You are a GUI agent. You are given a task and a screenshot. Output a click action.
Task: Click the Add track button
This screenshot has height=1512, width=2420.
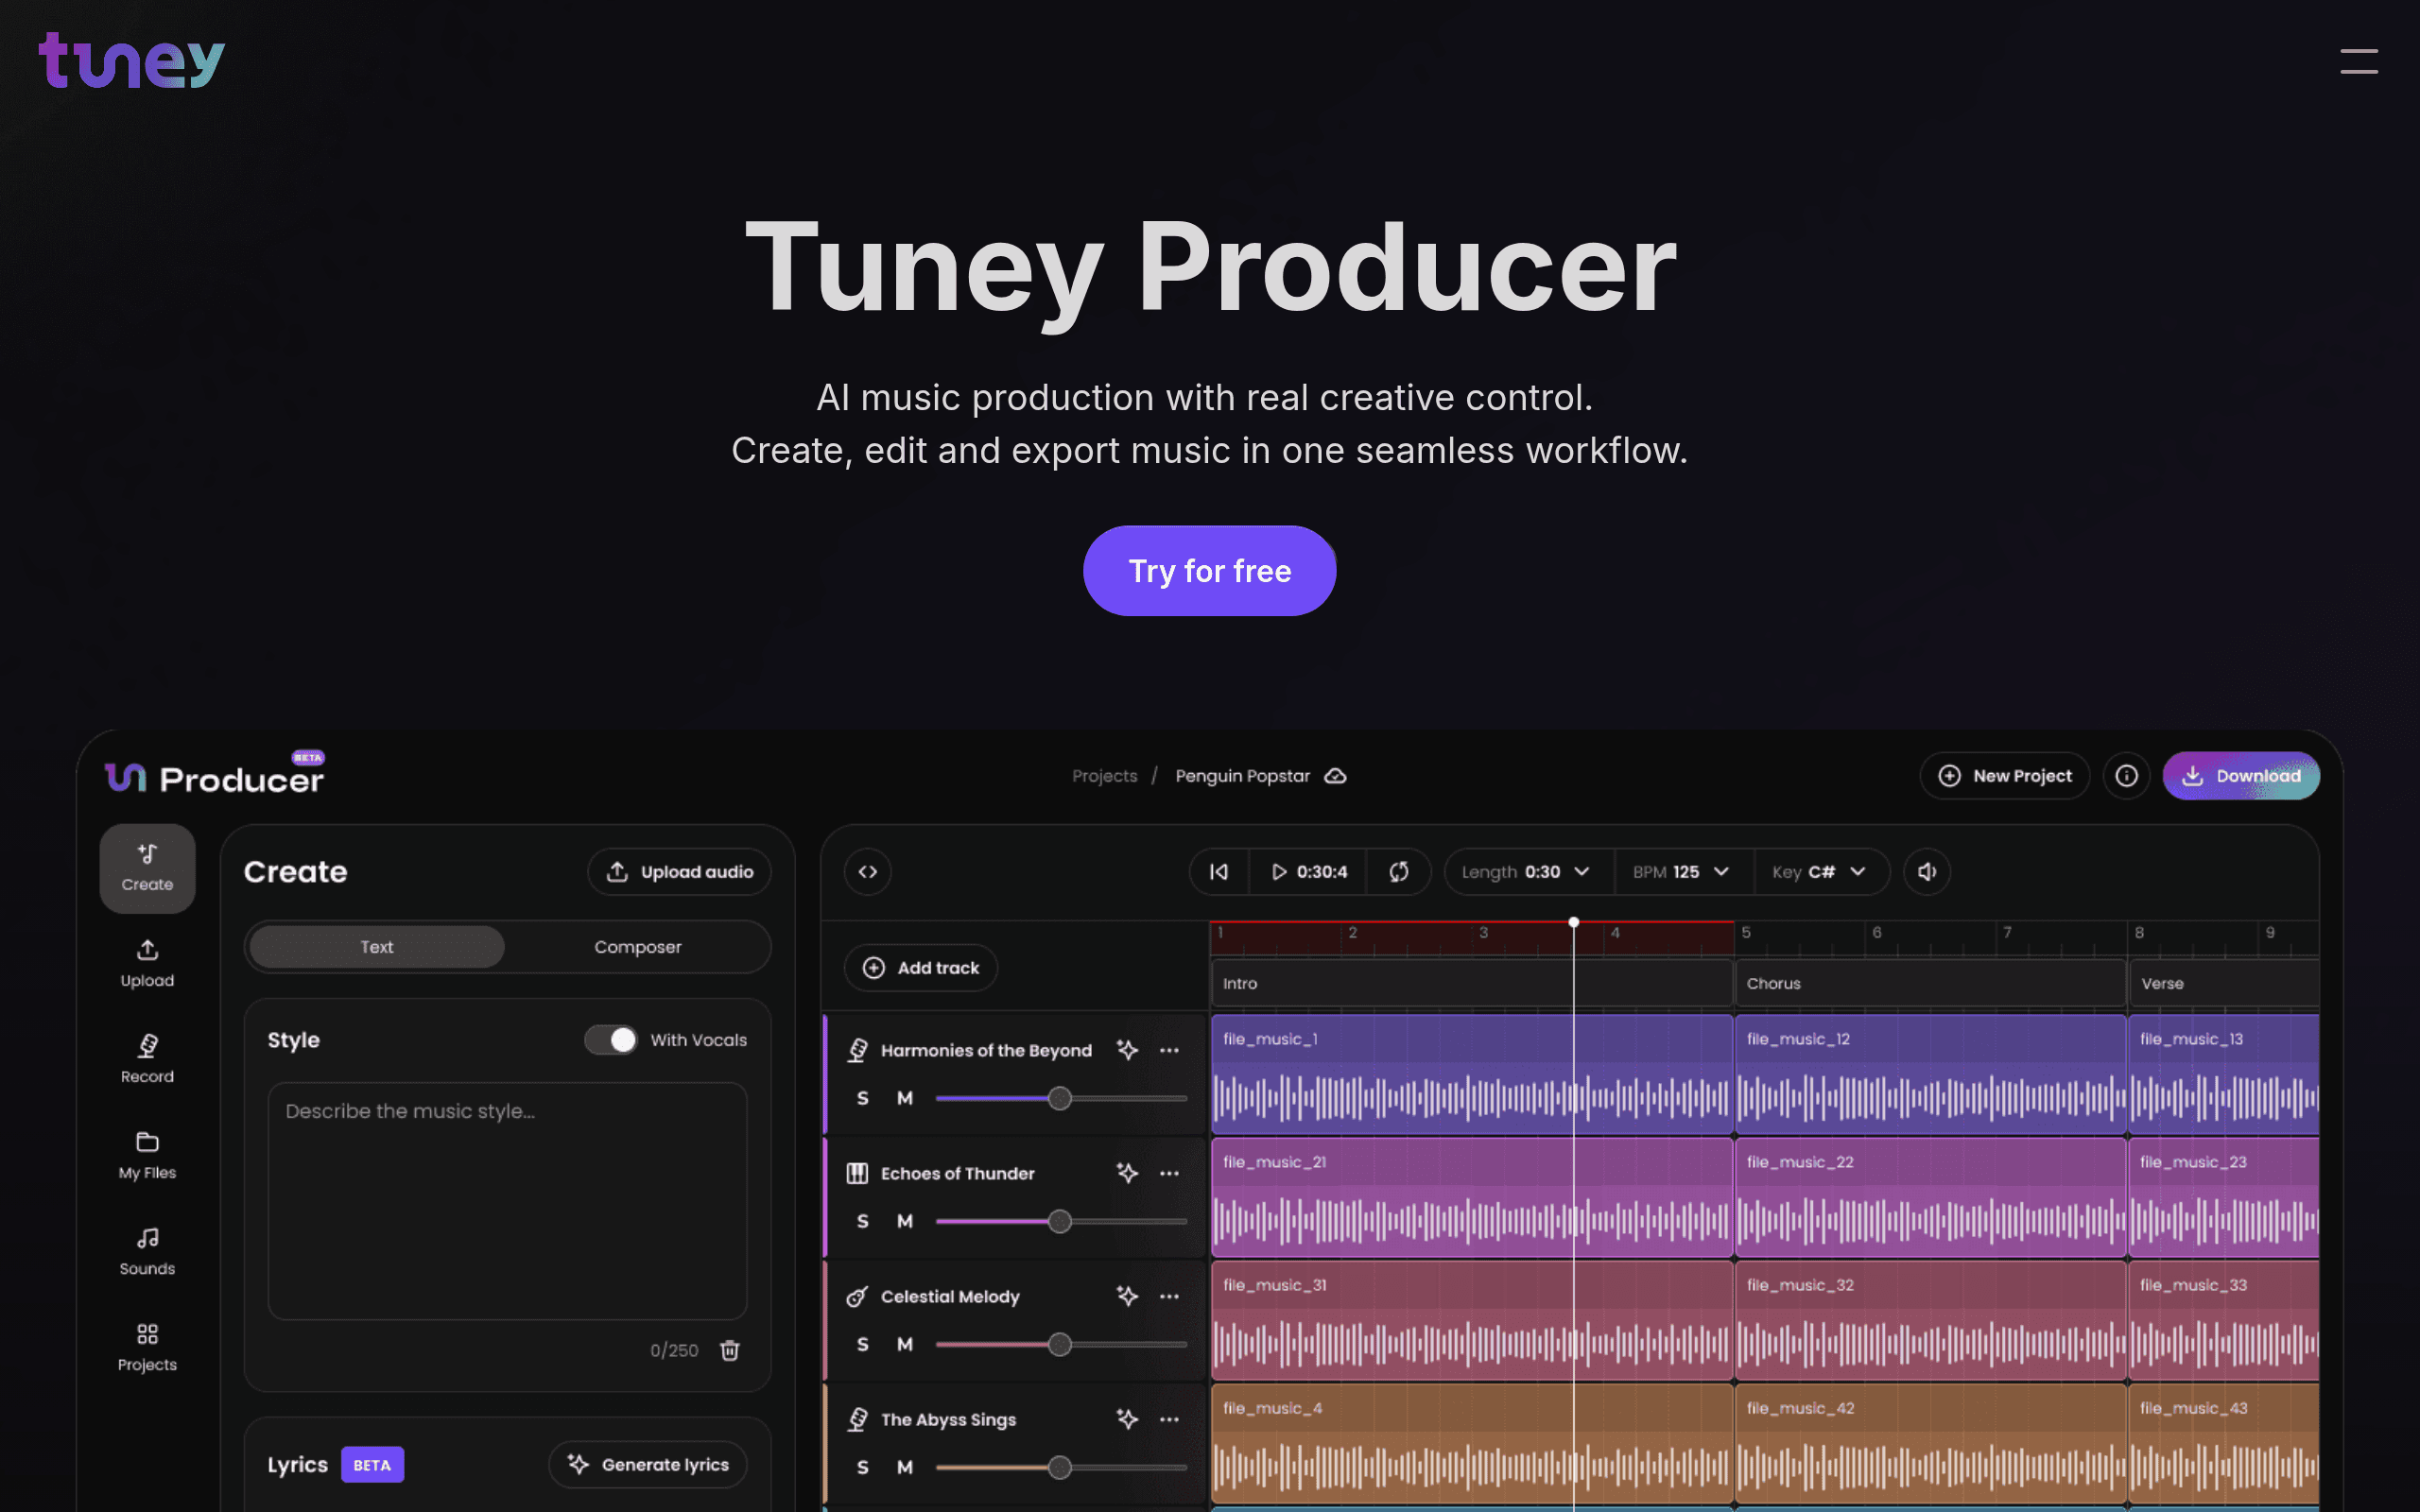coord(920,968)
